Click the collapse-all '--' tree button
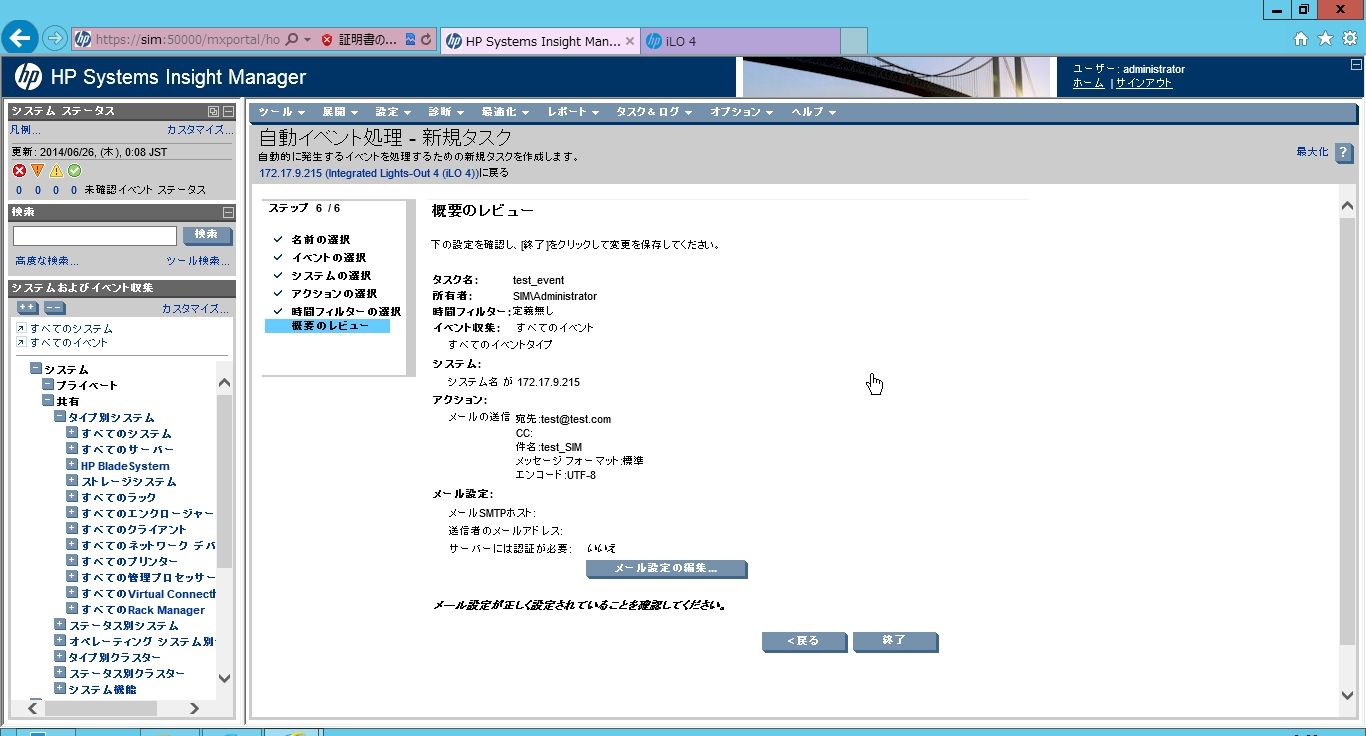The image size is (1366, 736). [54, 308]
